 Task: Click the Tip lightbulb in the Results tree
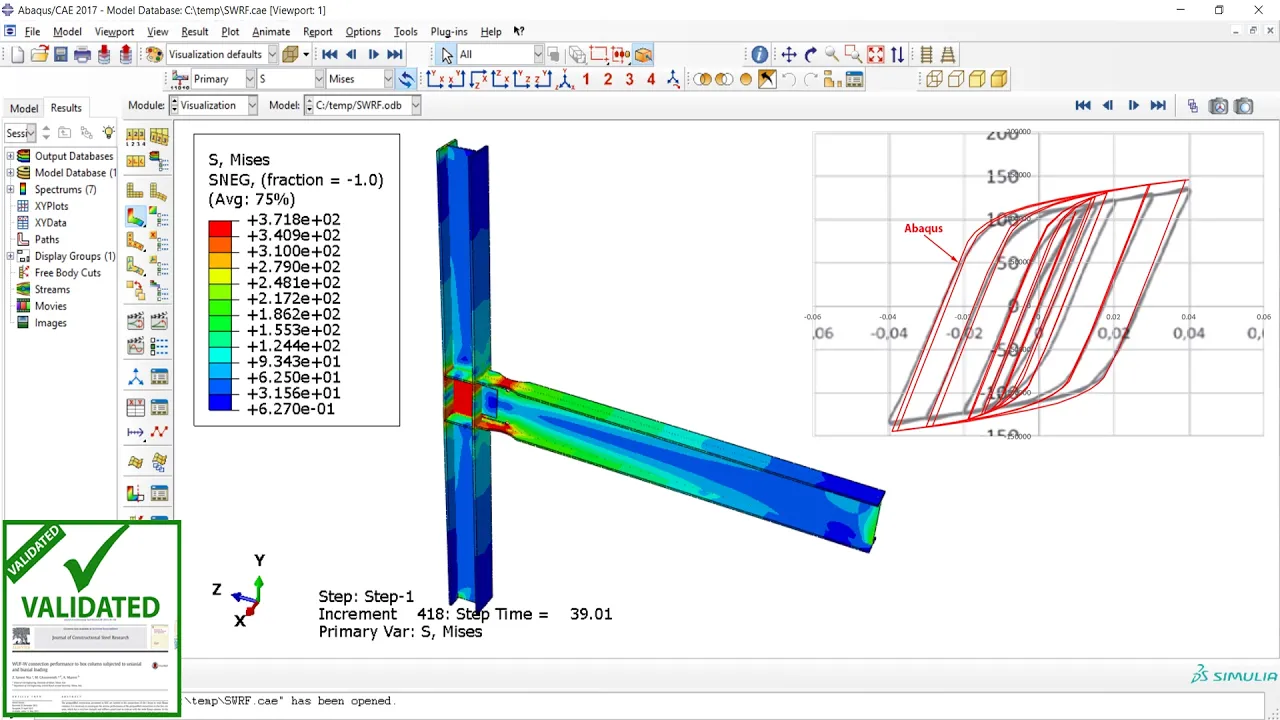coord(108,132)
